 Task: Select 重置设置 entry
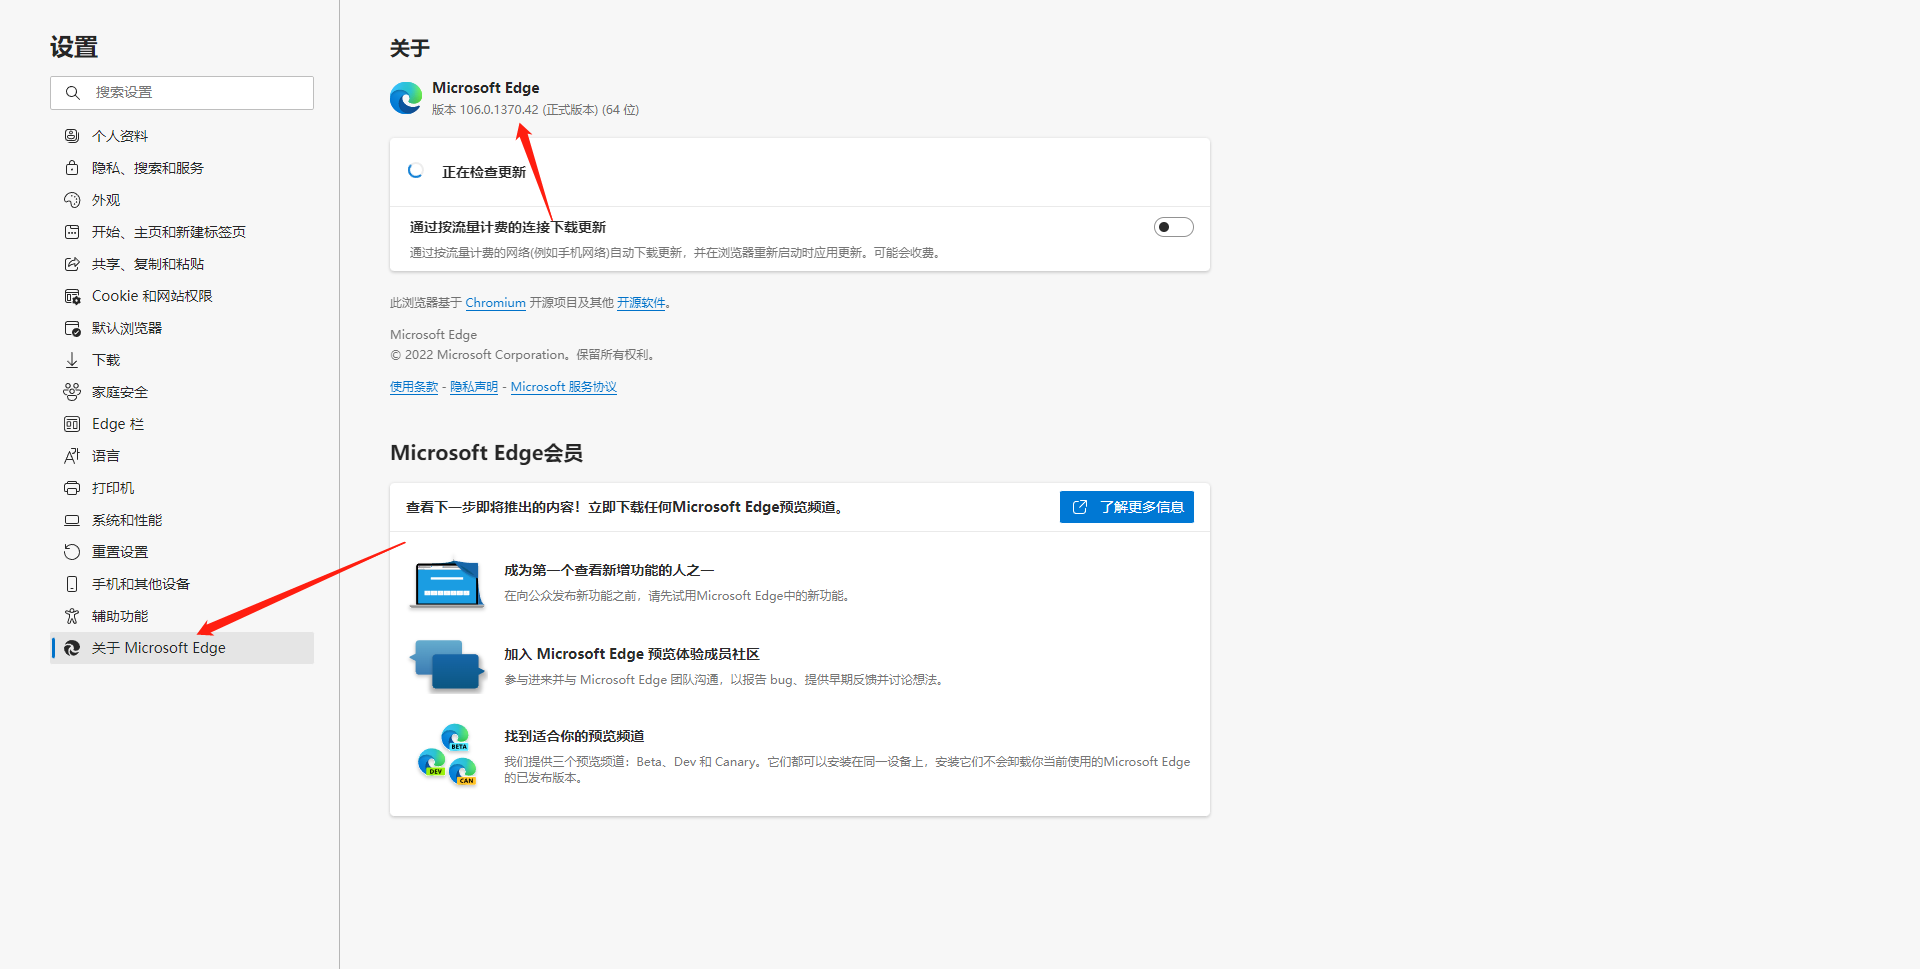[182, 552]
